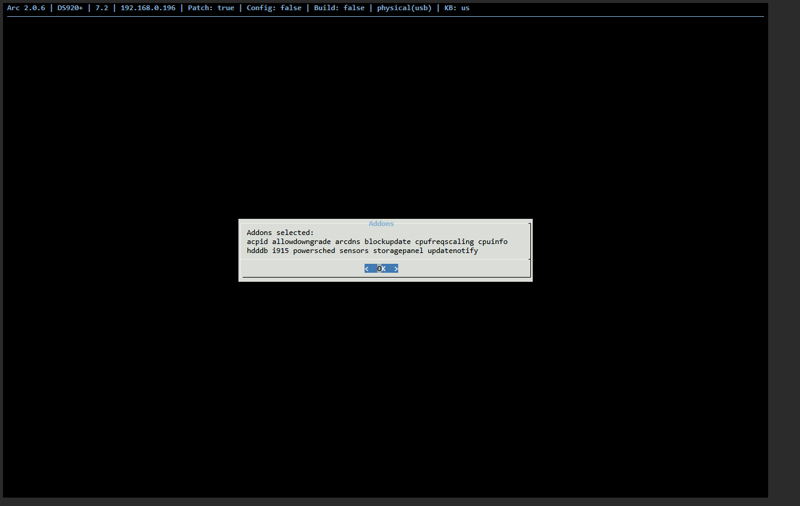
Task: Select the allowdowngrade addon text
Action: (x=301, y=242)
